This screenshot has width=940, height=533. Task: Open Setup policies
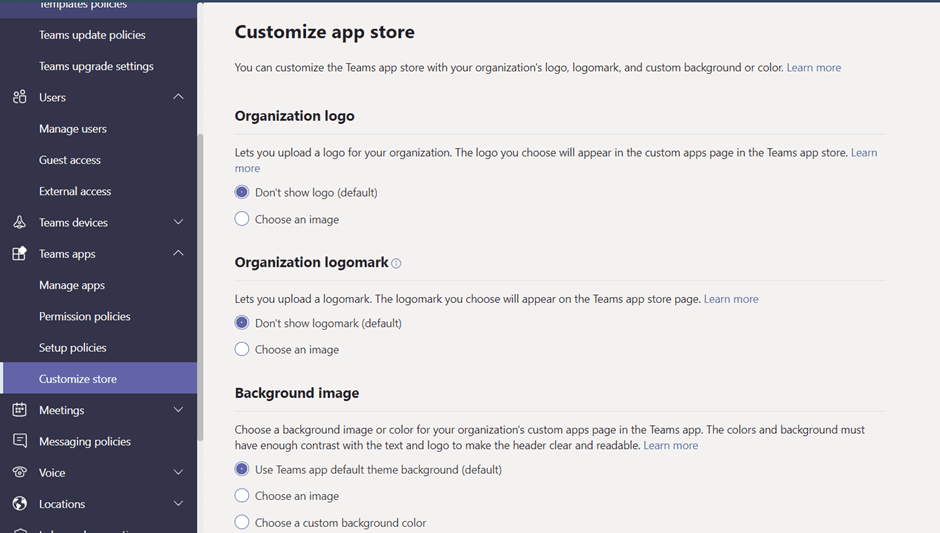point(73,348)
